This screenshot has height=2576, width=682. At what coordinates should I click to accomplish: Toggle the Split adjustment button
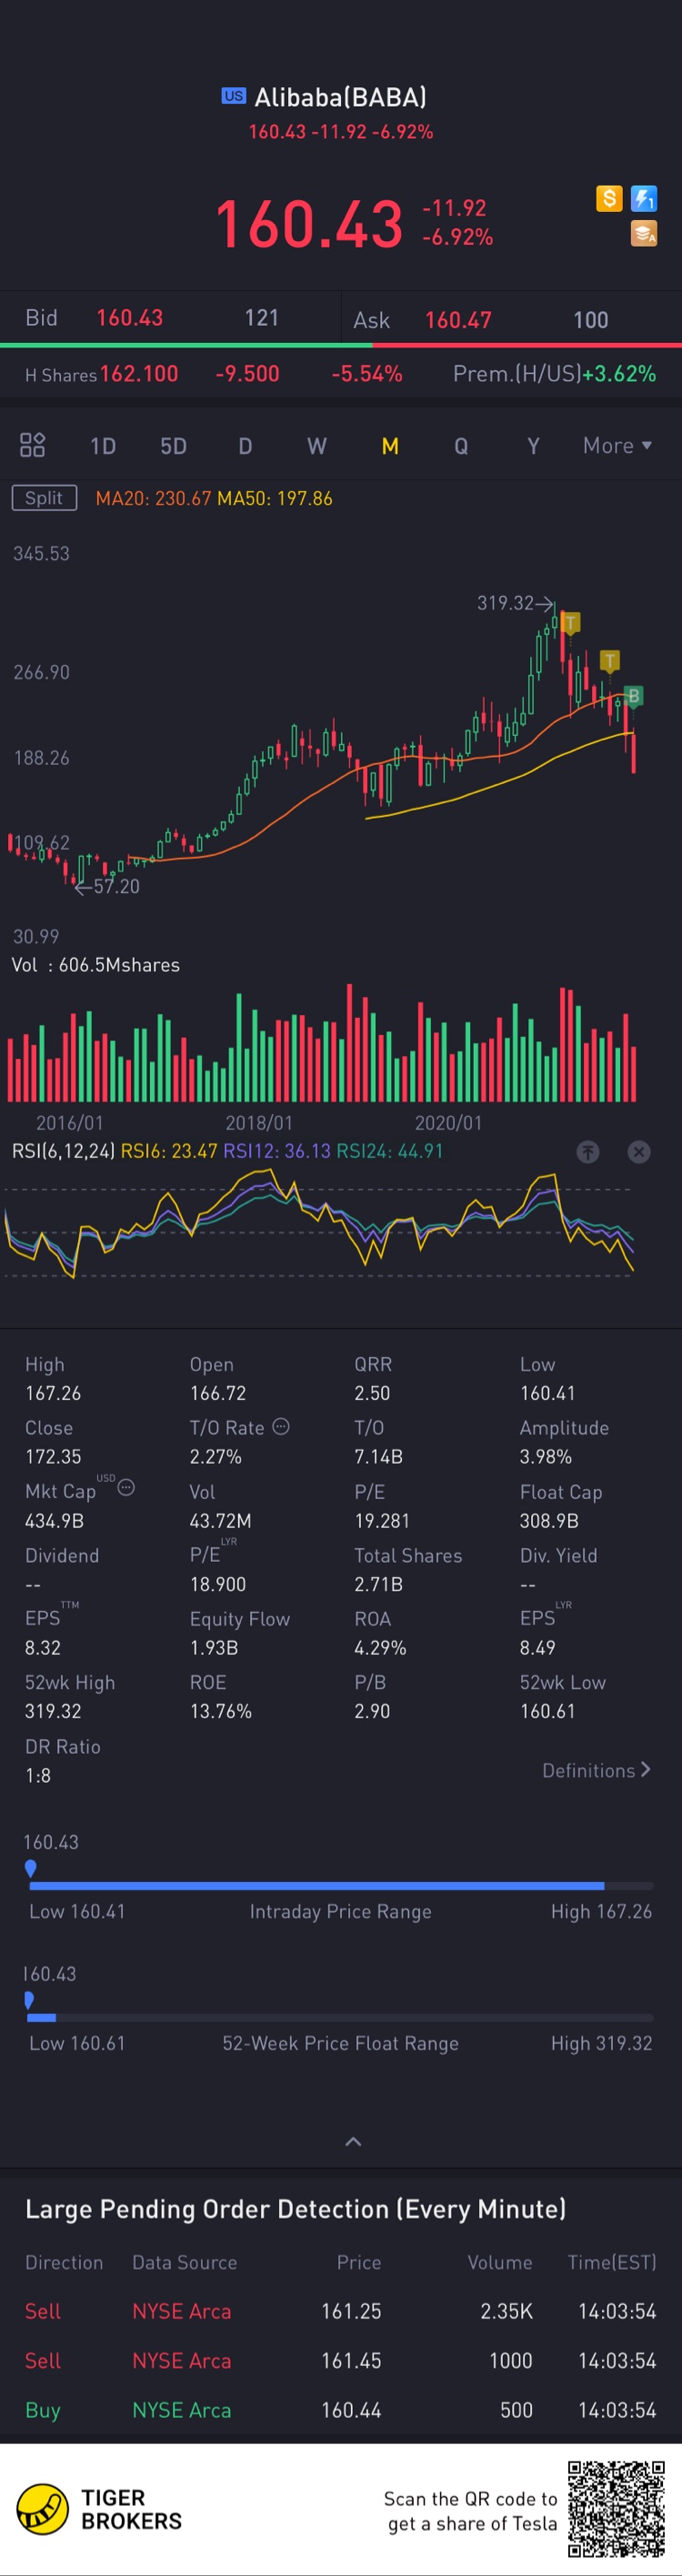[x=44, y=498]
